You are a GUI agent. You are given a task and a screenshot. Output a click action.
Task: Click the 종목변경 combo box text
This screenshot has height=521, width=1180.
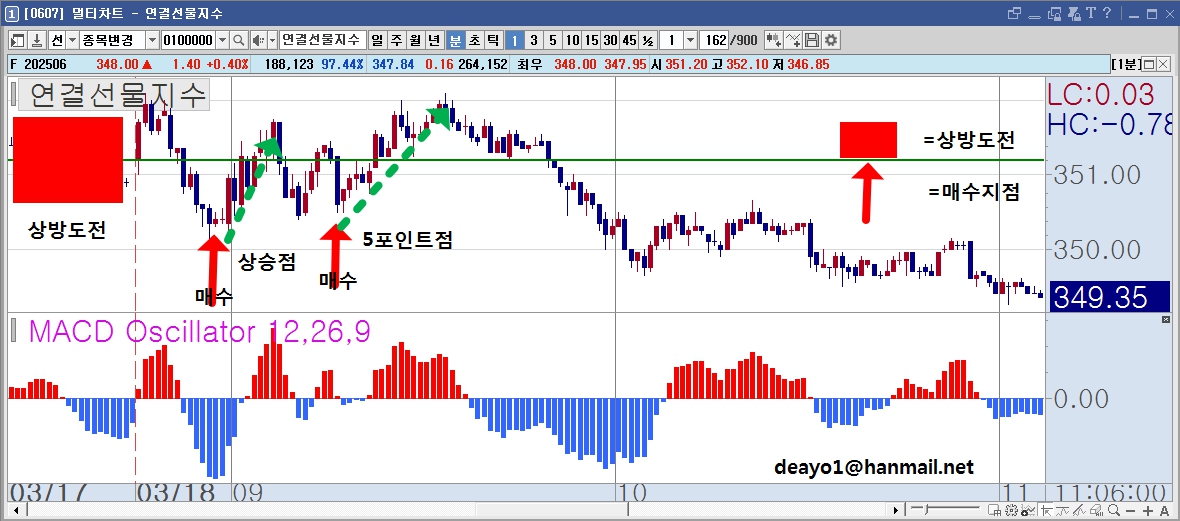pyautogui.click(x=113, y=40)
